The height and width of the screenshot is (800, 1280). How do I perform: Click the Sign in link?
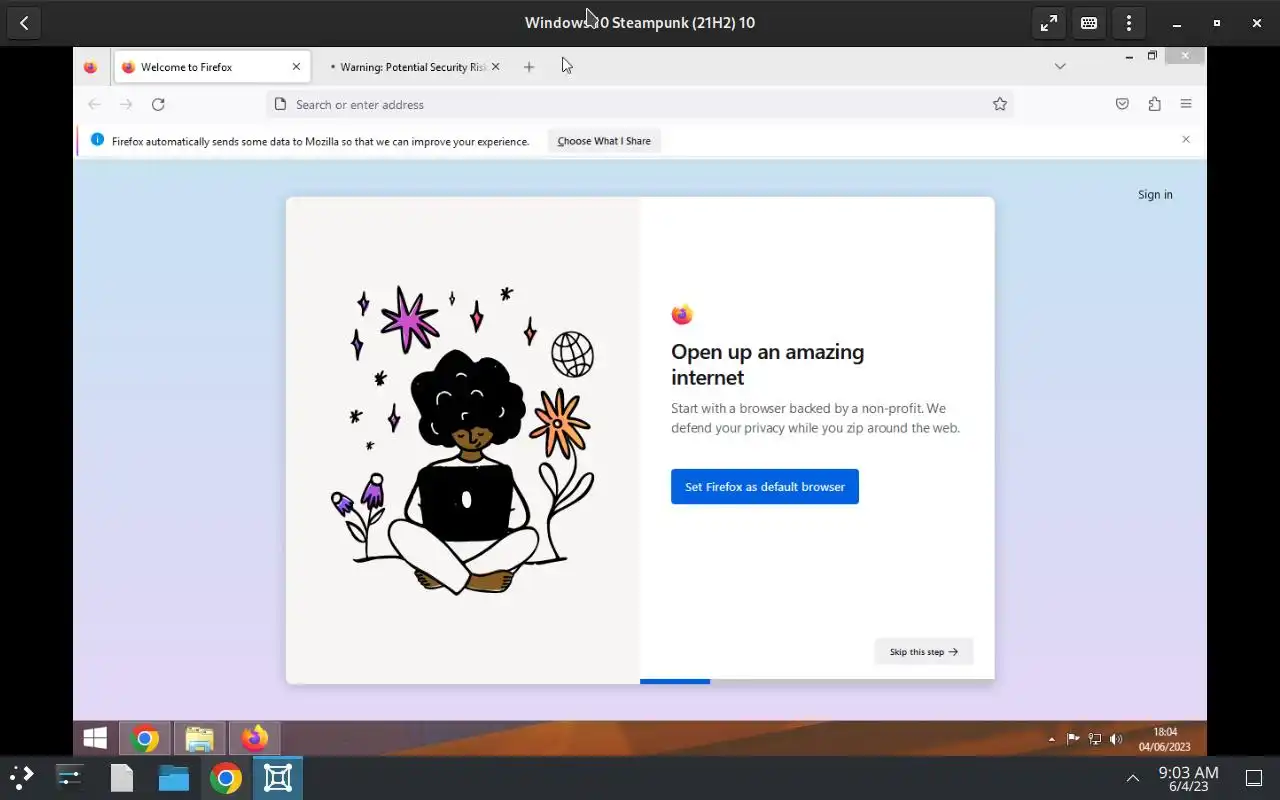coord(1155,195)
